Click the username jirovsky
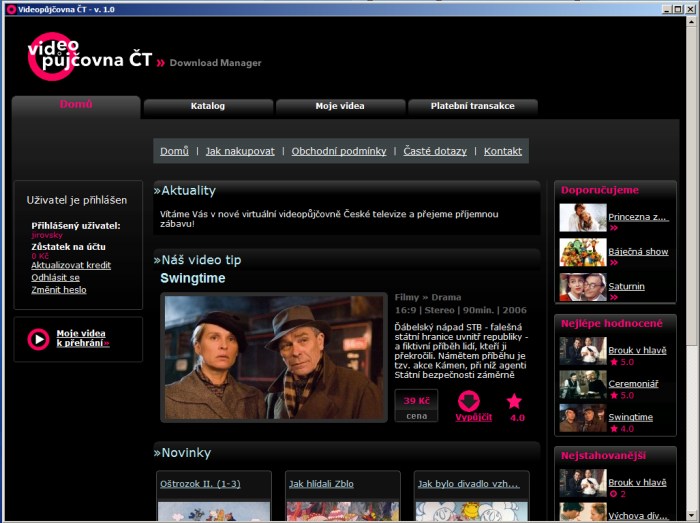 47,235
